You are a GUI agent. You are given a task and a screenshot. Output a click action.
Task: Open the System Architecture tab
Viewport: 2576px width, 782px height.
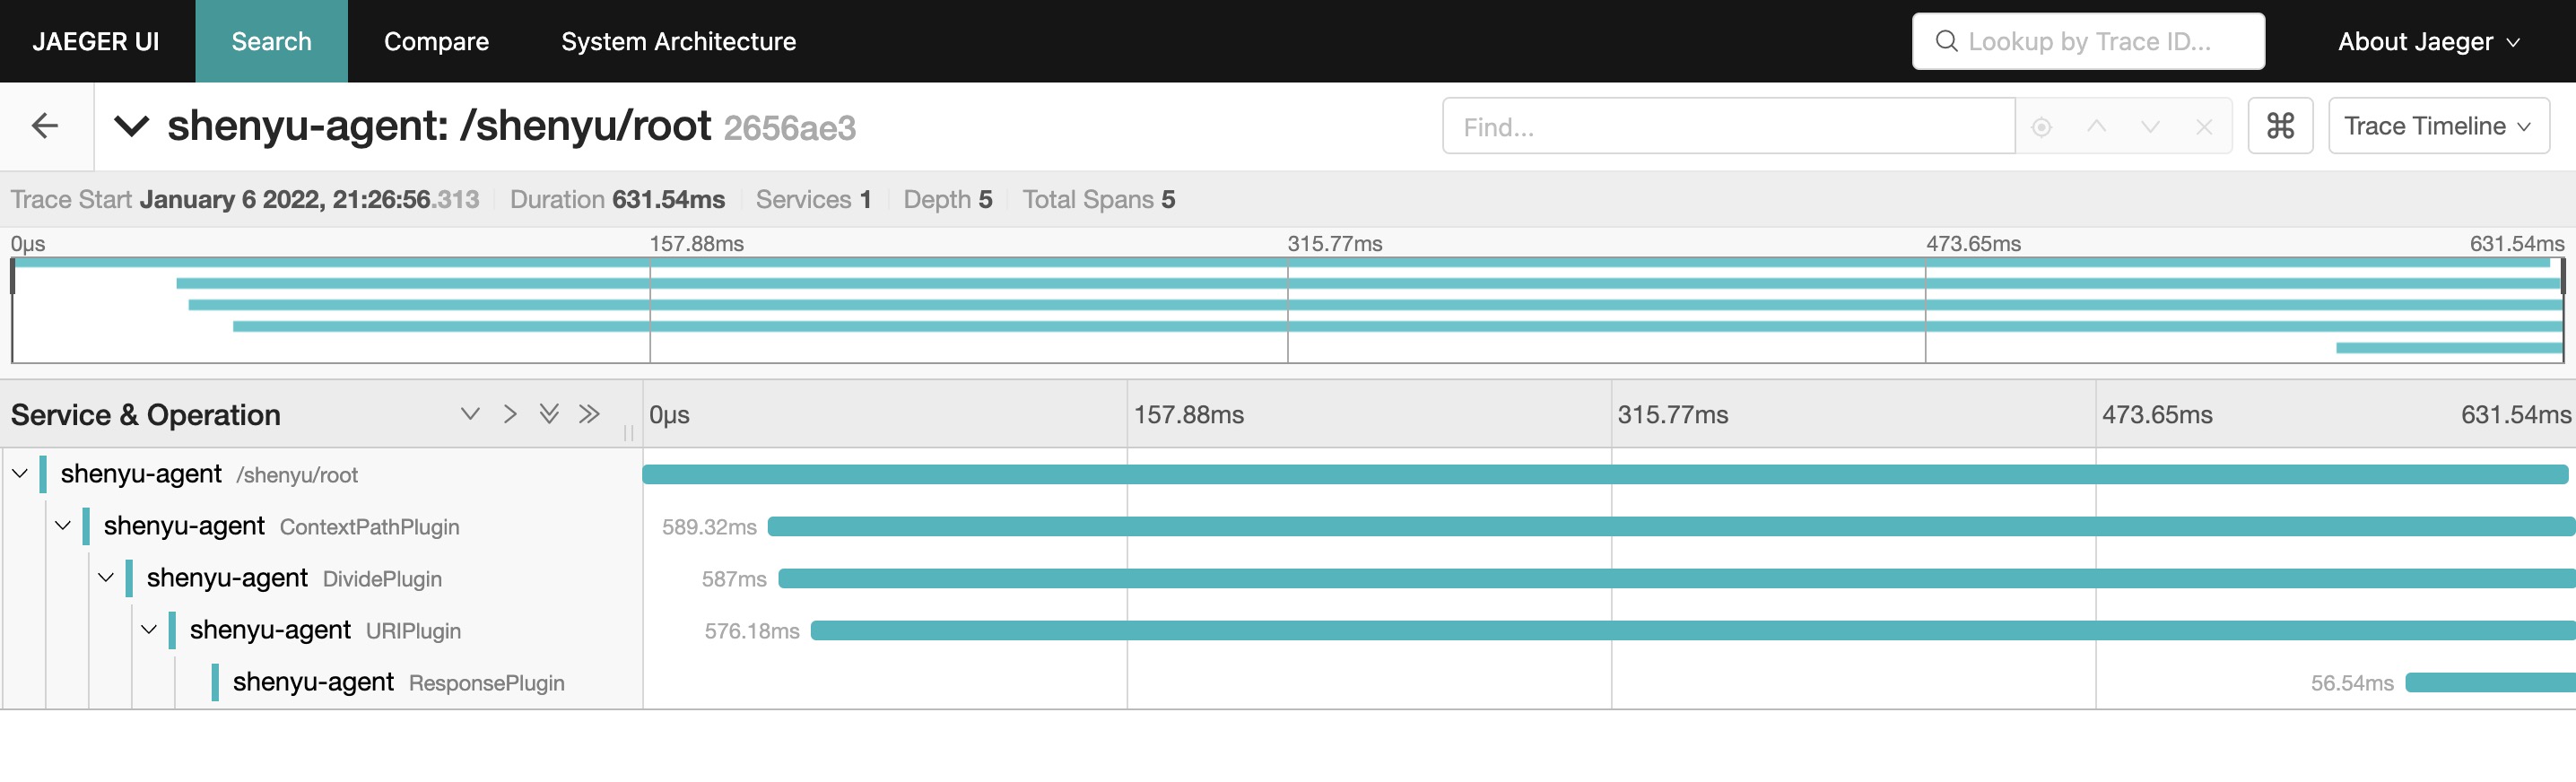tap(678, 41)
